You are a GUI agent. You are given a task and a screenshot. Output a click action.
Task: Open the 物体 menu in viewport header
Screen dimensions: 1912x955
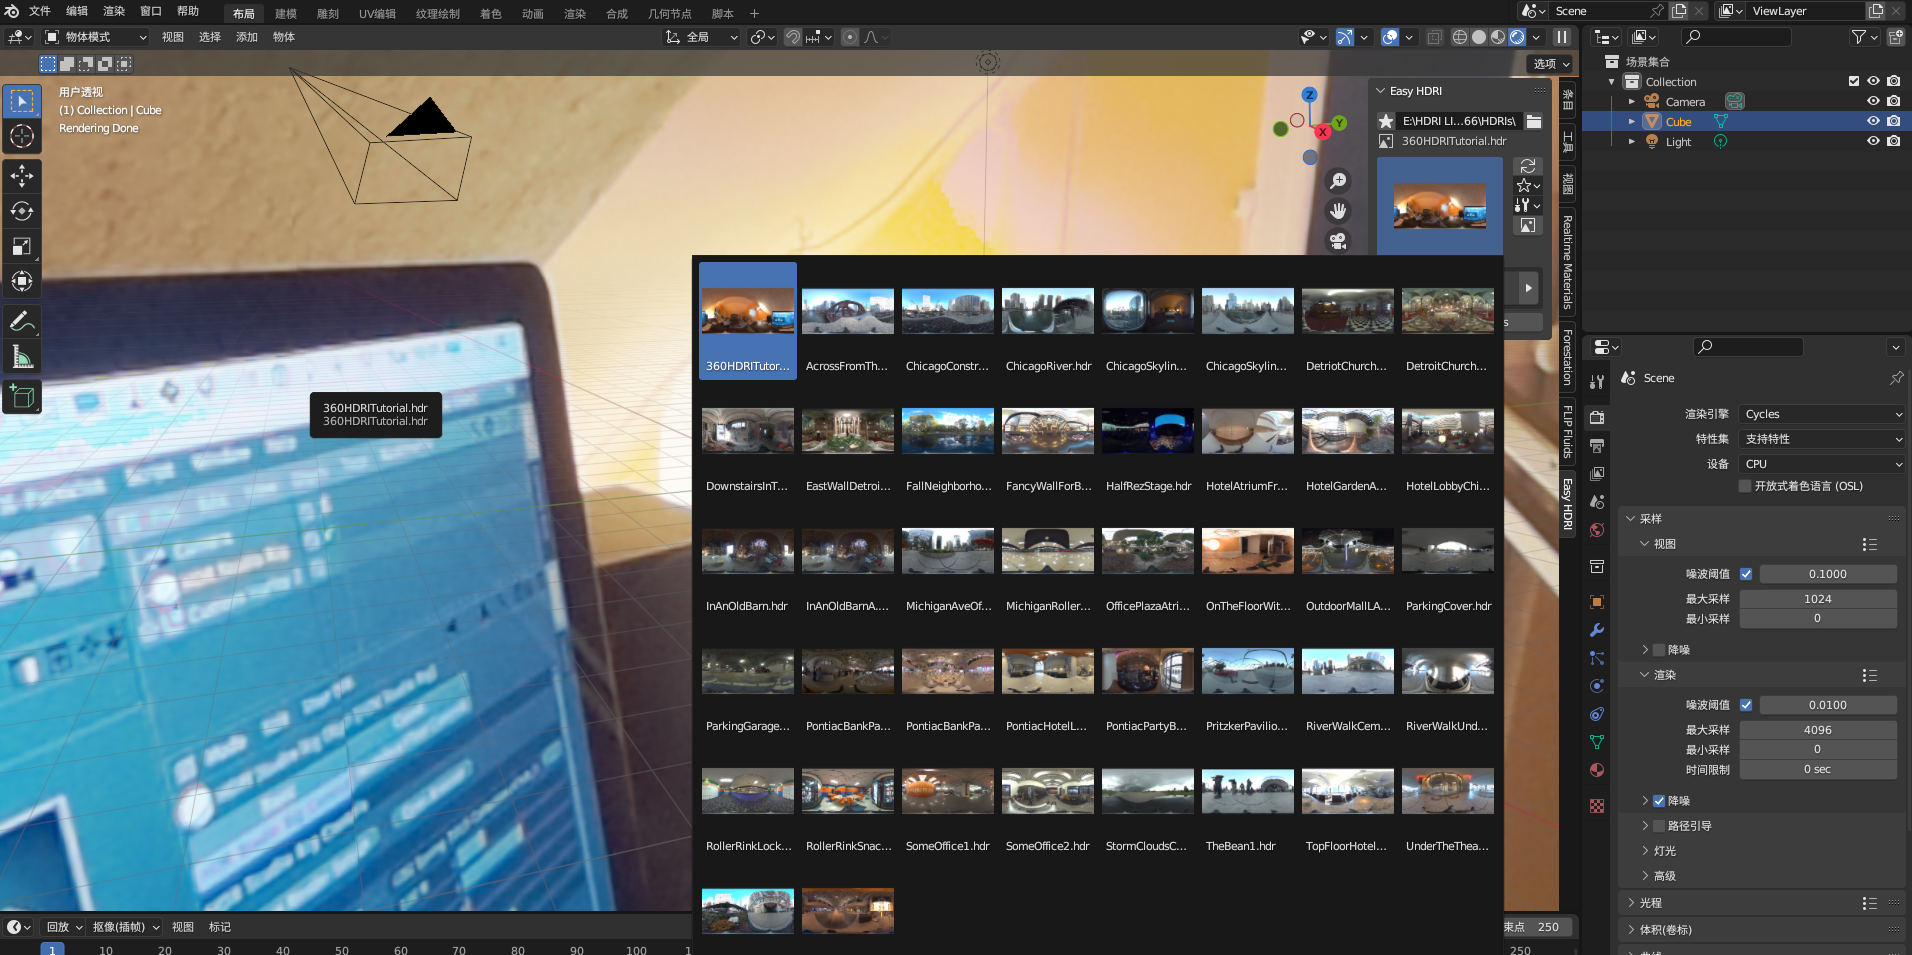[284, 37]
